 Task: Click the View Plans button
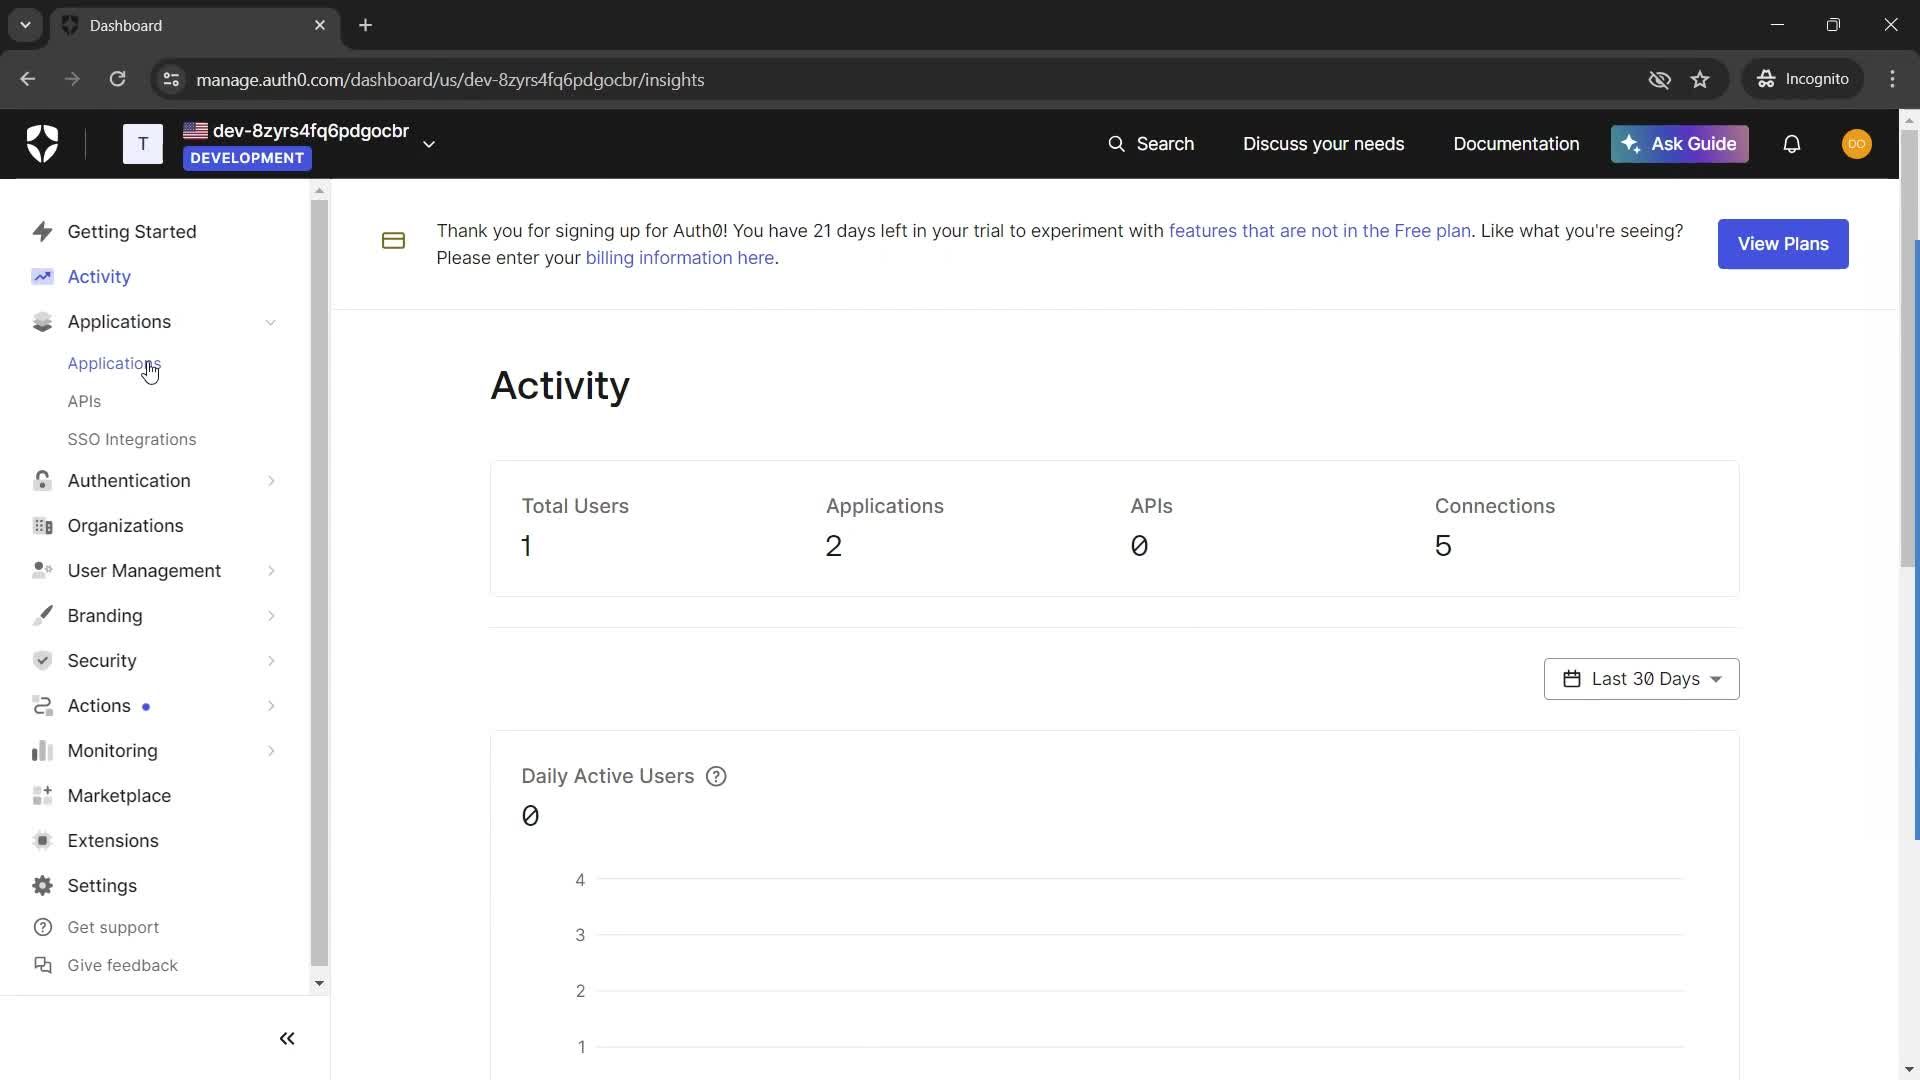(x=1783, y=244)
